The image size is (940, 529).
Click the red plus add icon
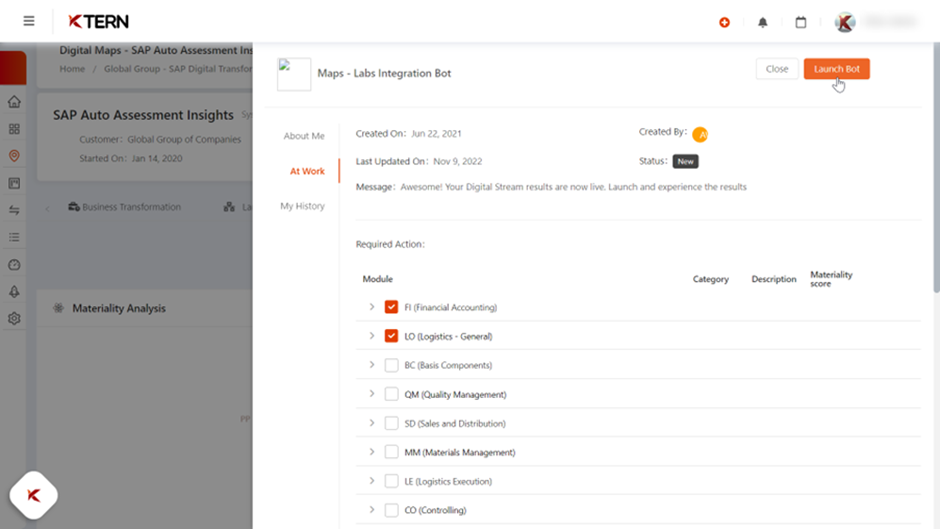[724, 22]
